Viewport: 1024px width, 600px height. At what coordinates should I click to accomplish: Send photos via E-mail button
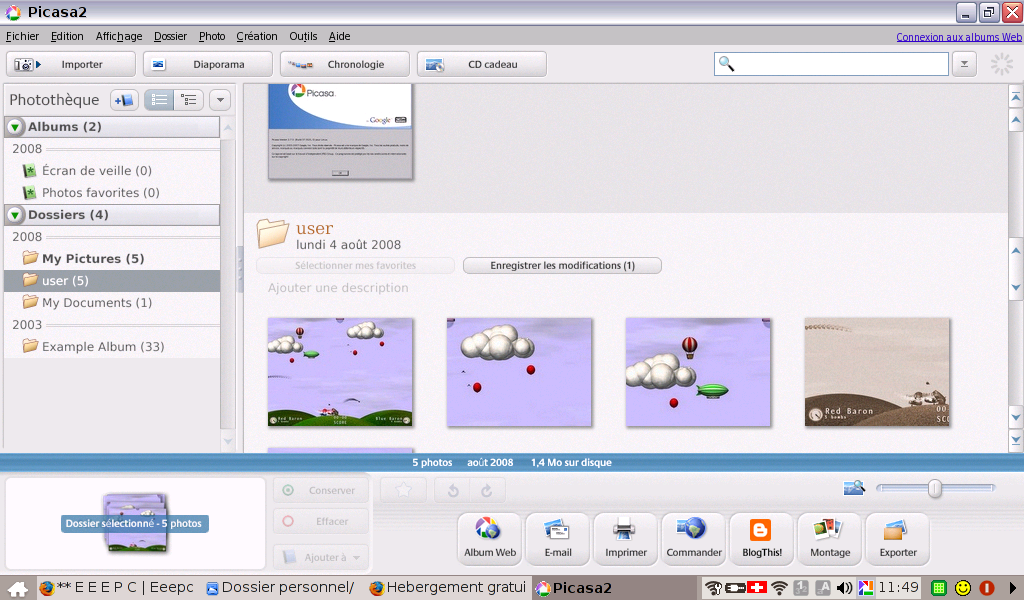point(558,538)
